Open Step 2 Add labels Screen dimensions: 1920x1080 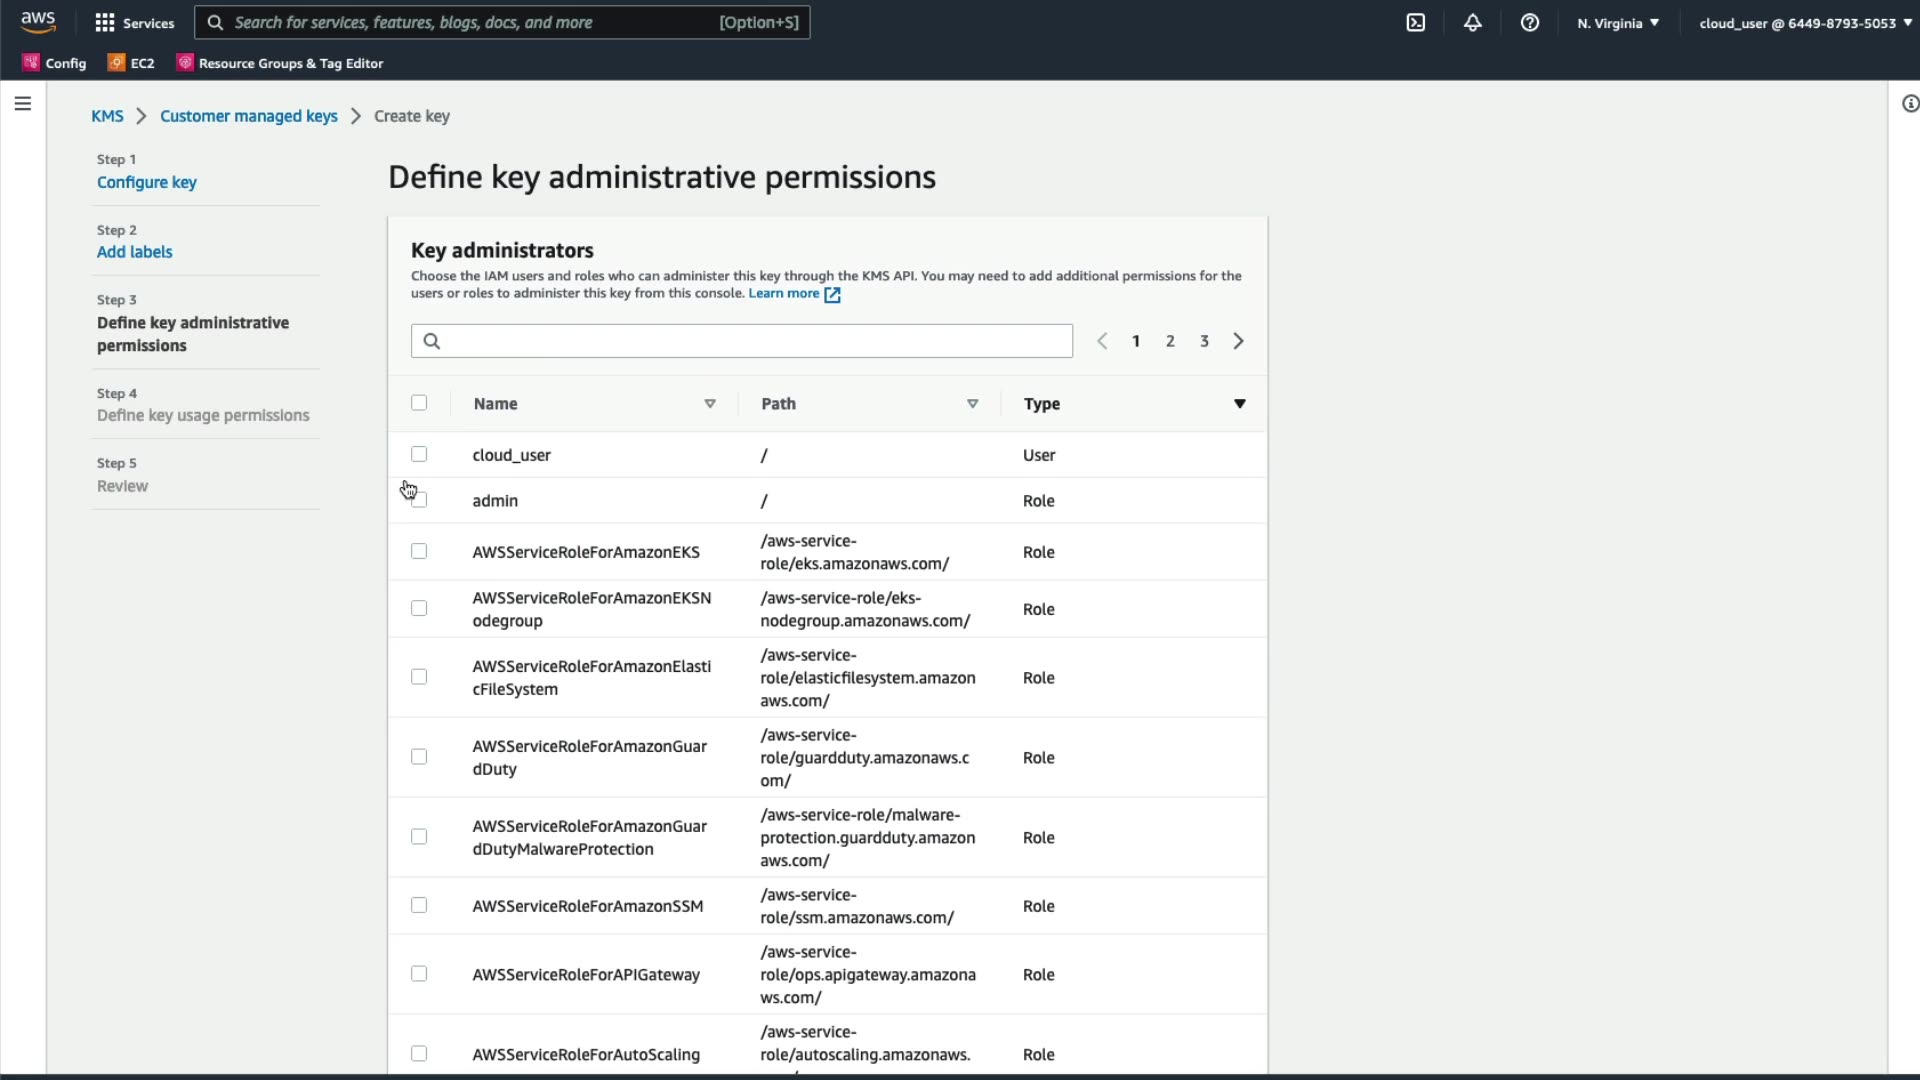coord(134,252)
